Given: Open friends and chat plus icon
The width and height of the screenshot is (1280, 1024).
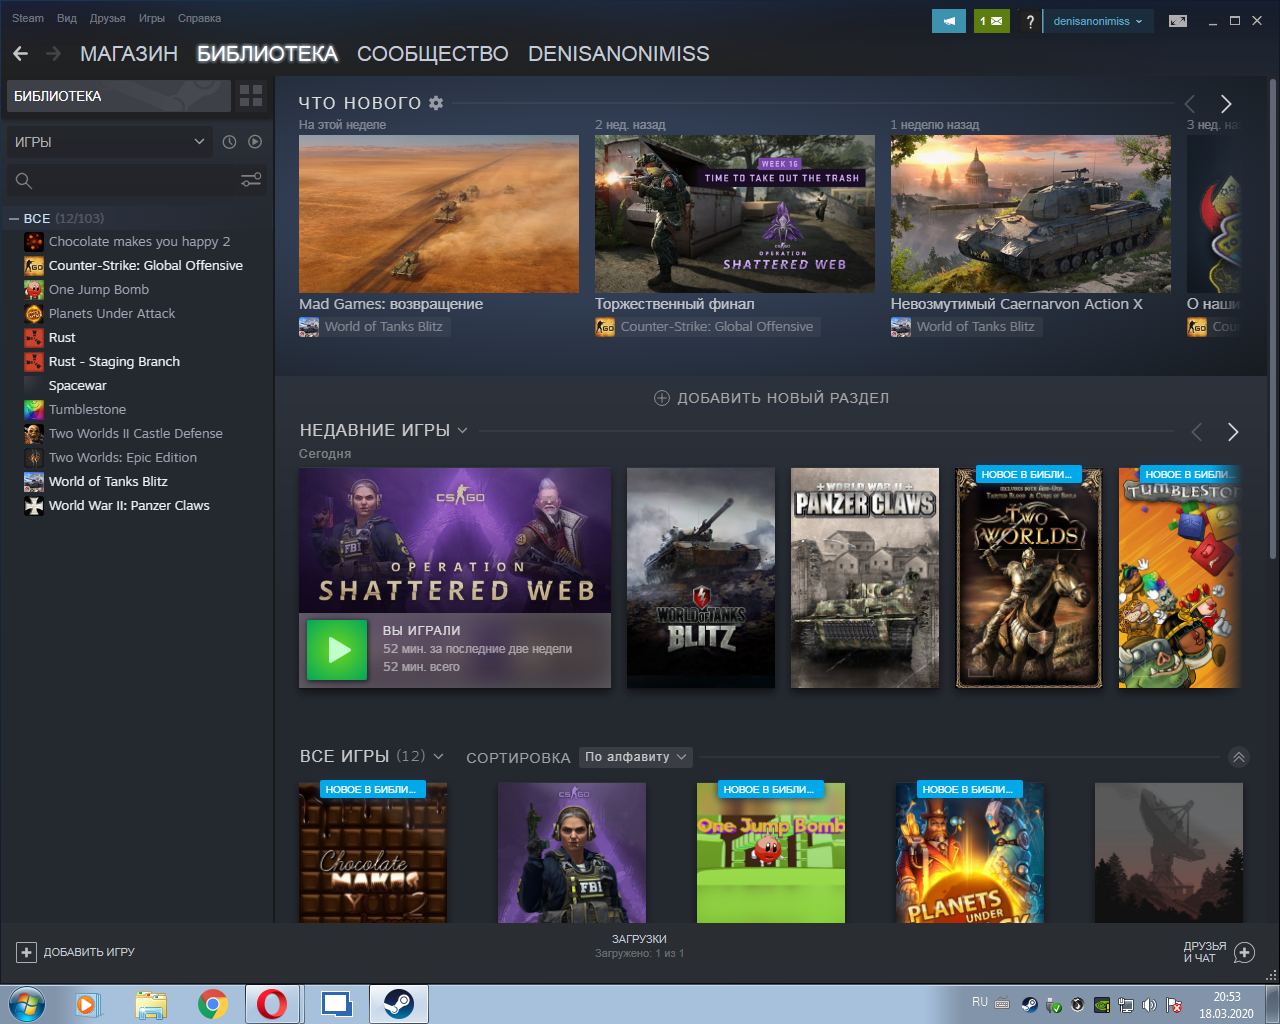Looking at the screenshot, I should (x=1244, y=953).
